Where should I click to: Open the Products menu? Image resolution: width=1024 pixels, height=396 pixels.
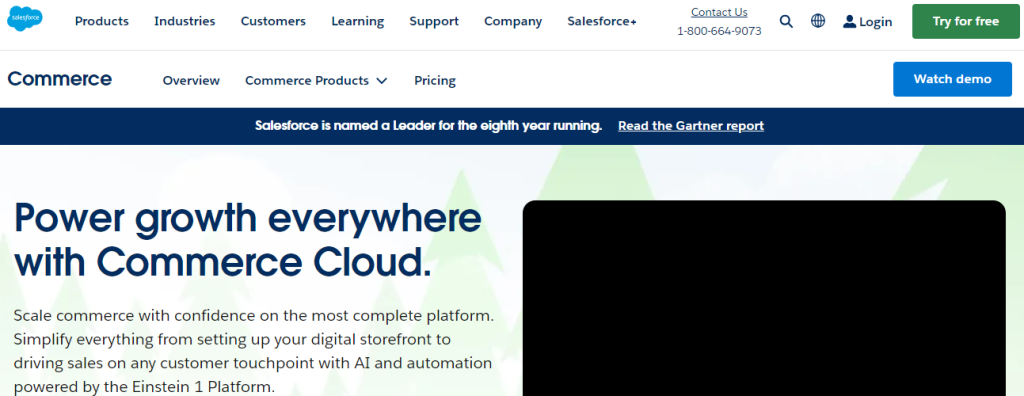click(102, 21)
